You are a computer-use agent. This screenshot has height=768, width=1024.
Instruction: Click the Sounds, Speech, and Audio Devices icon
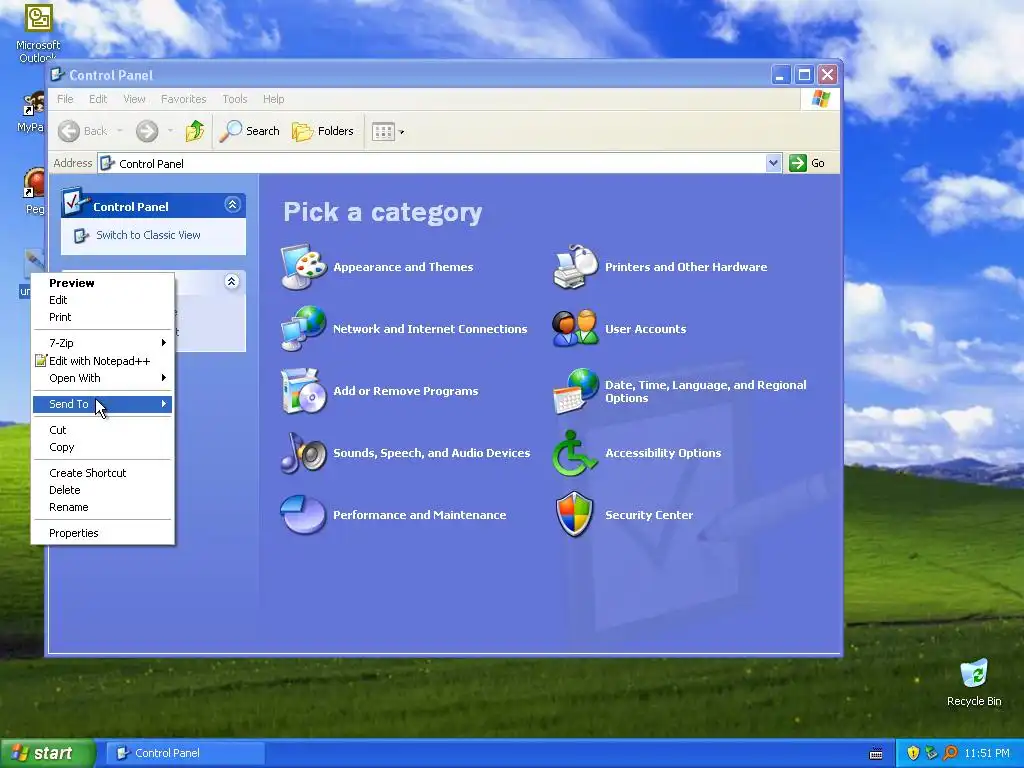pos(304,453)
